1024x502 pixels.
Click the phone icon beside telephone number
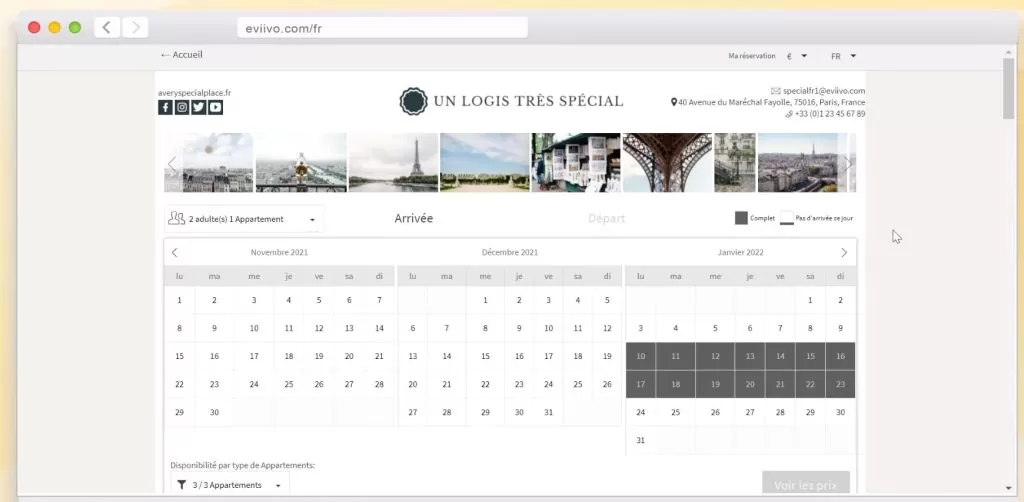point(789,114)
